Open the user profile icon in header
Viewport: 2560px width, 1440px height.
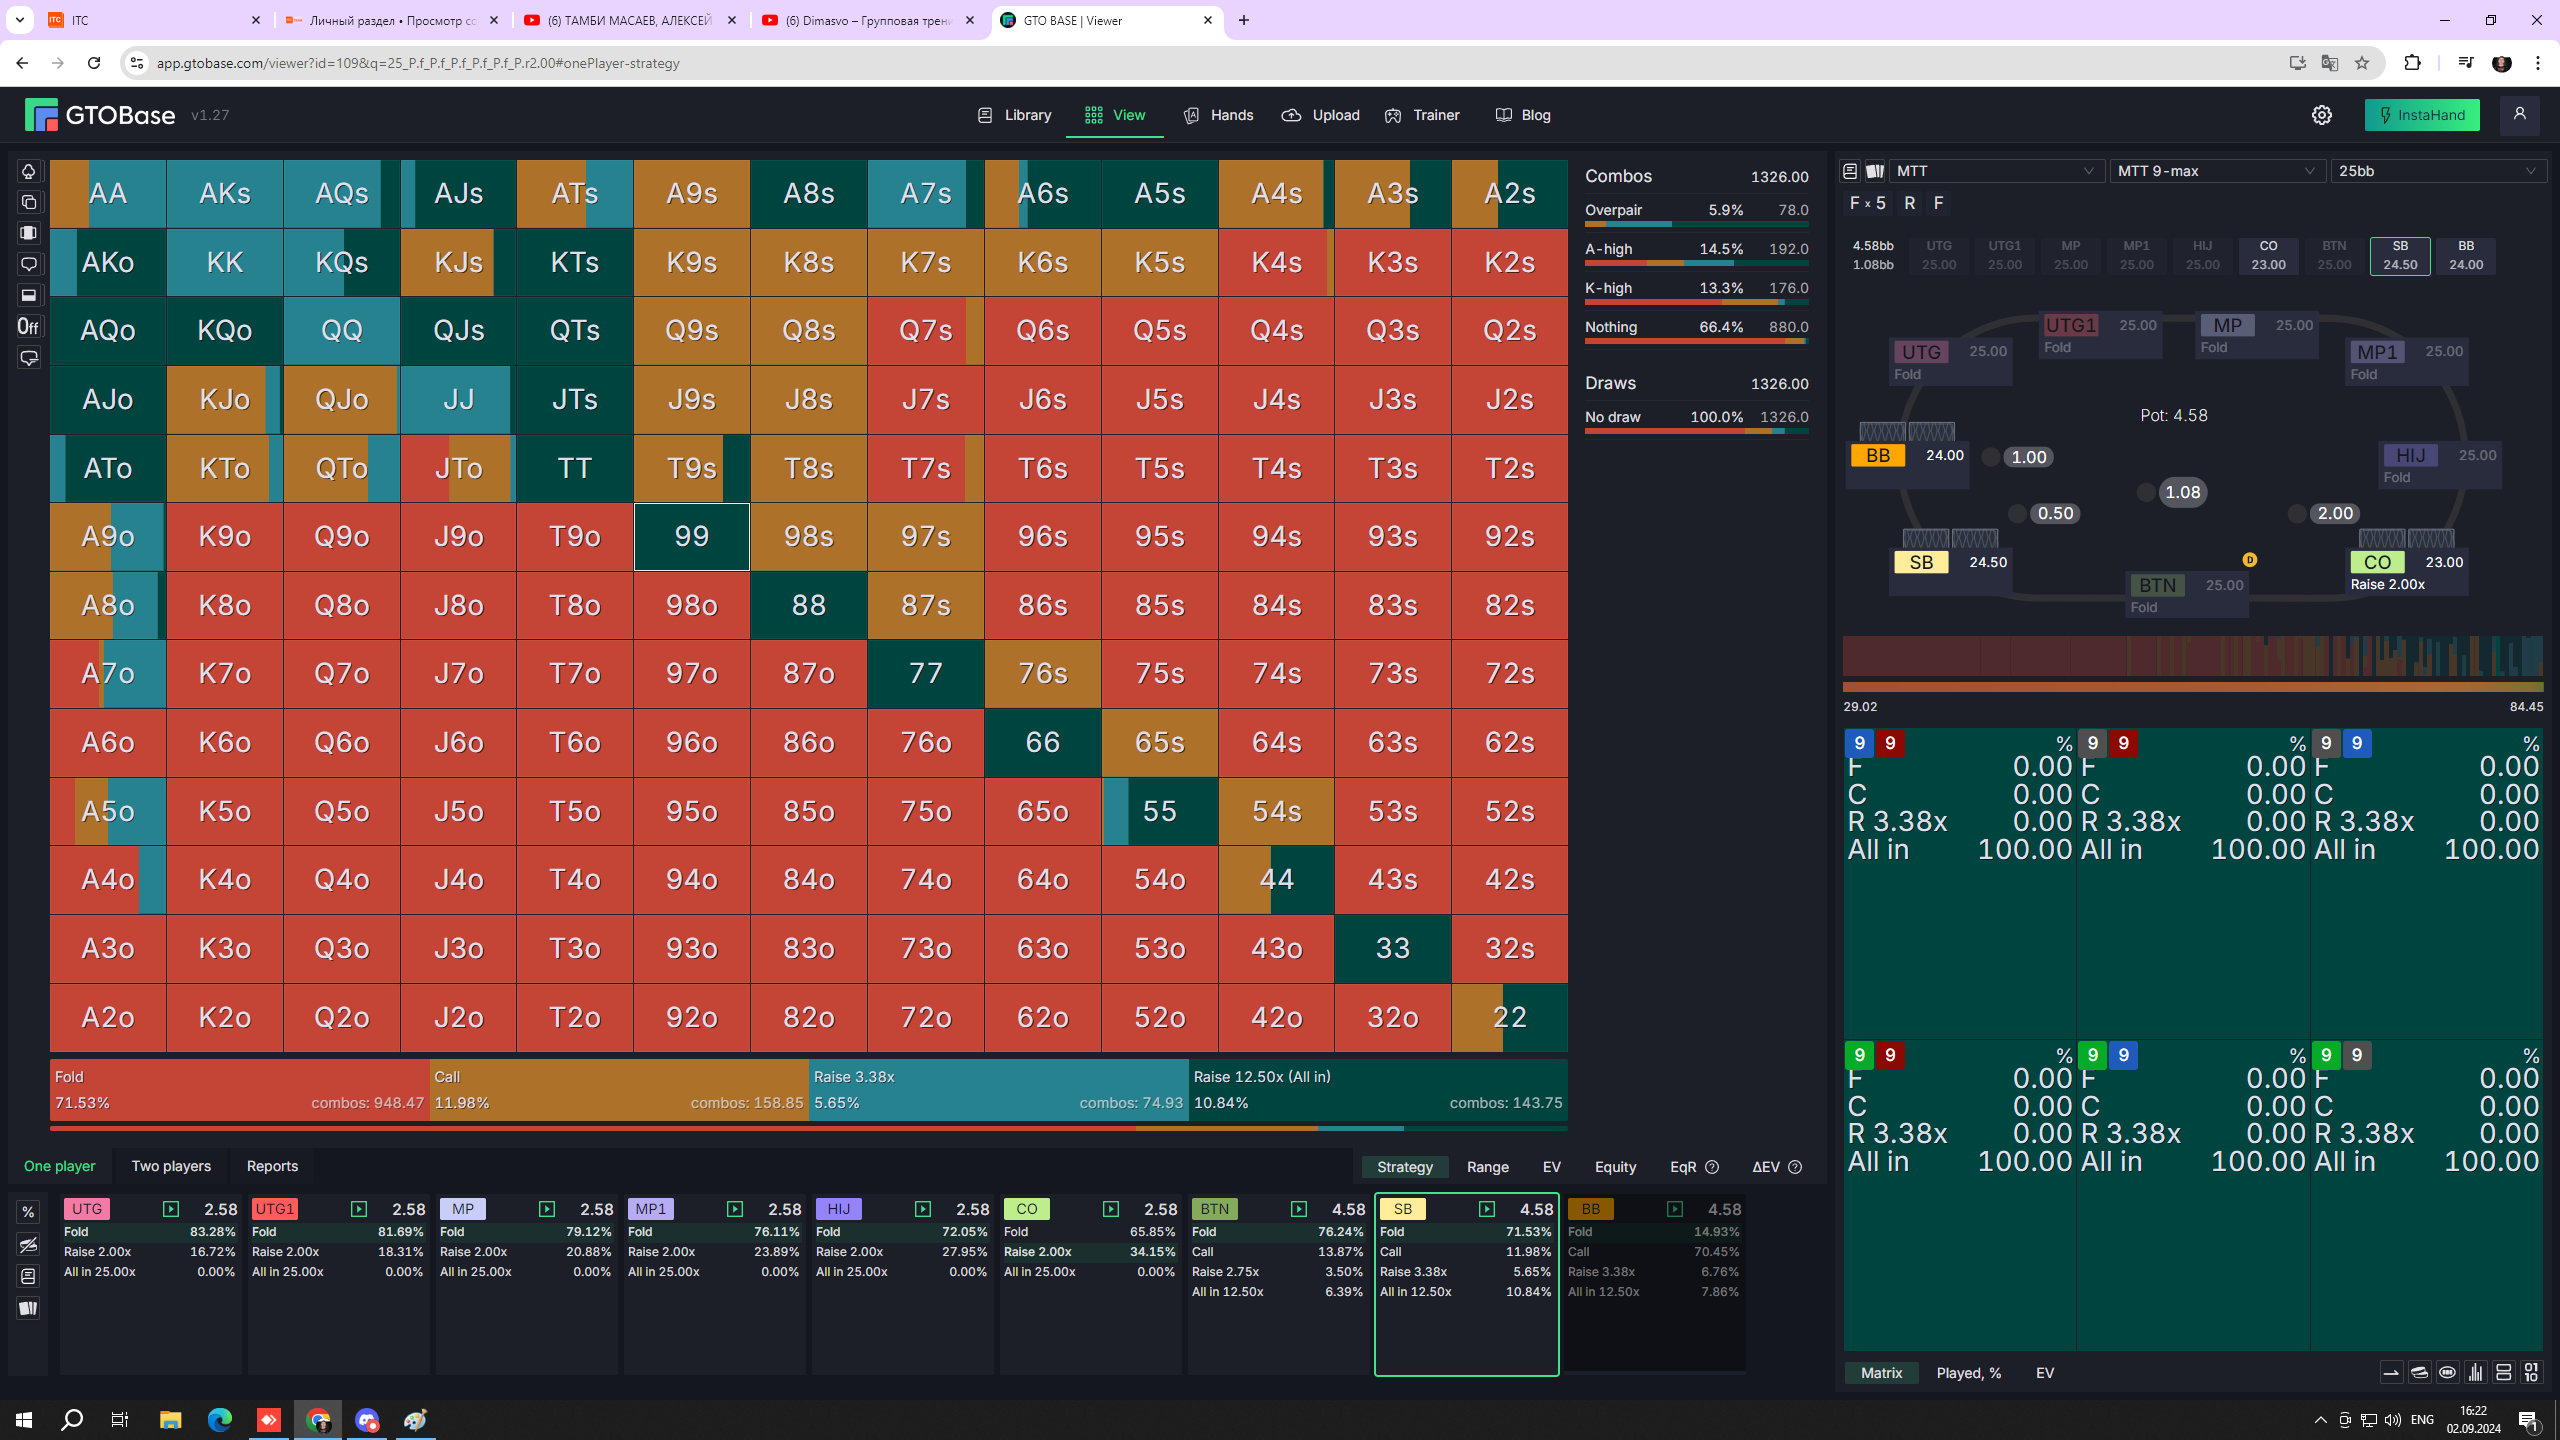2520,115
